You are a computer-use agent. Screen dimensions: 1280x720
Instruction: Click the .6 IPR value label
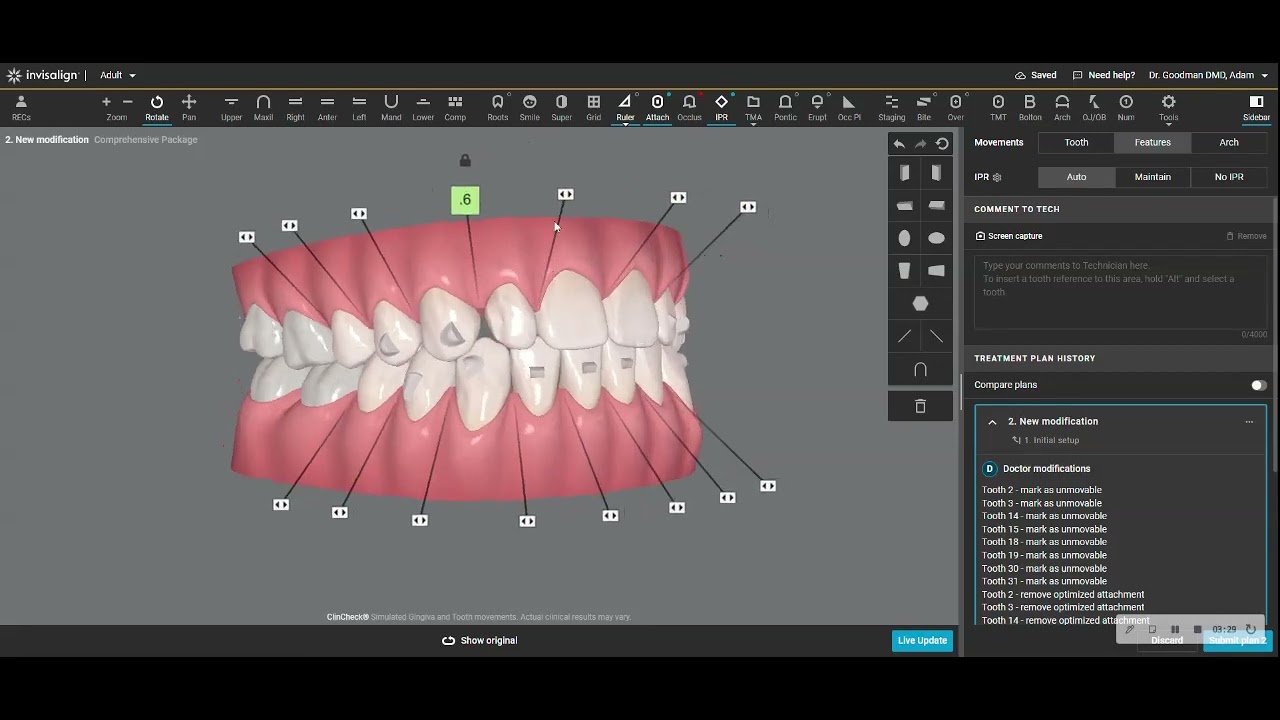(465, 200)
